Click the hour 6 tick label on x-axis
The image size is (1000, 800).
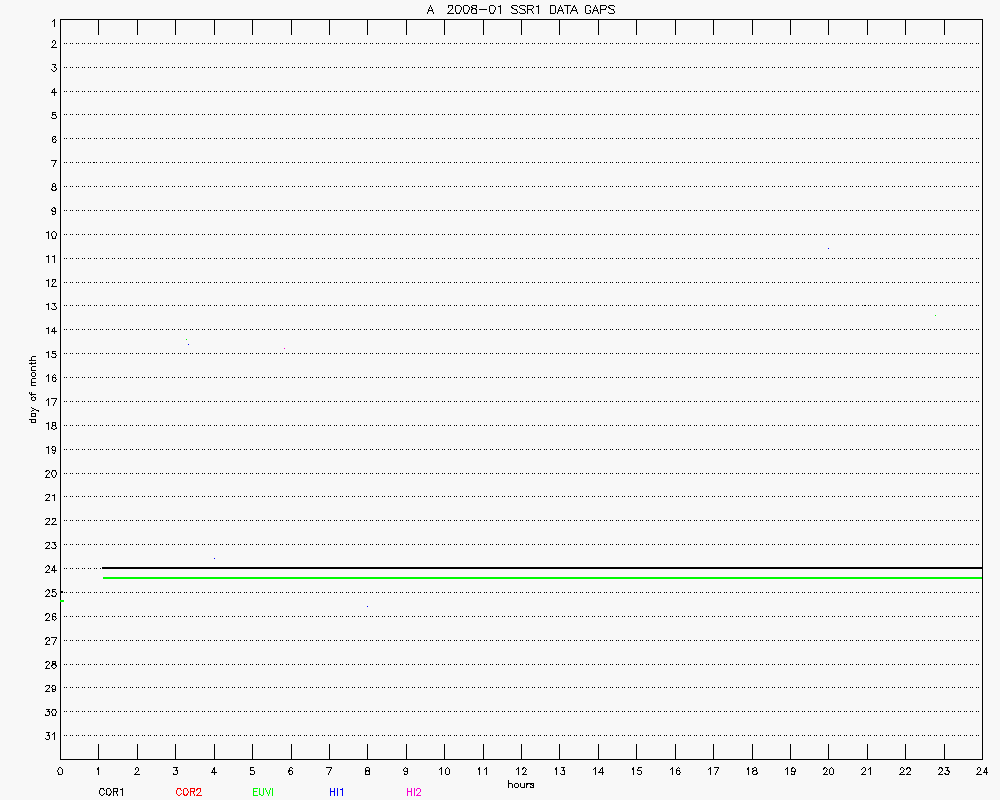[291, 771]
